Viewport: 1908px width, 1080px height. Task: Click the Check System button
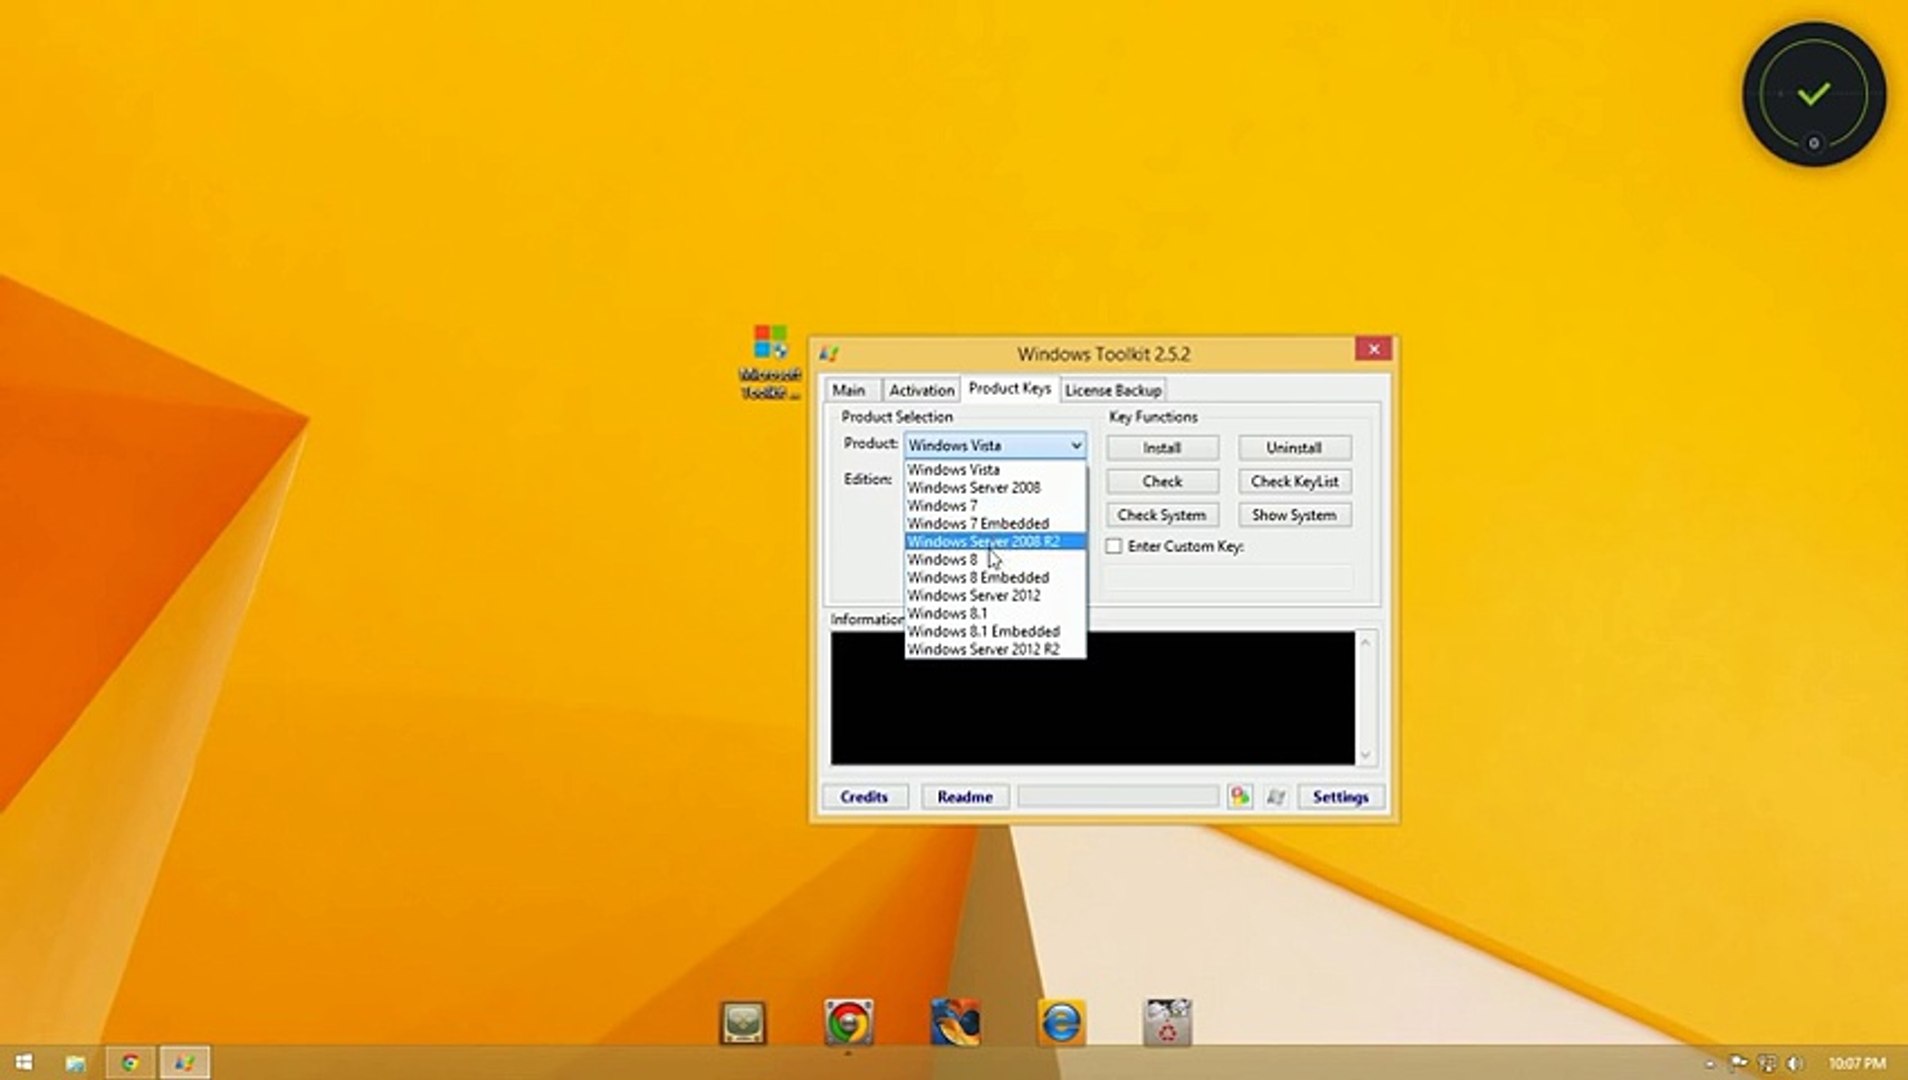tap(1162, 515)
